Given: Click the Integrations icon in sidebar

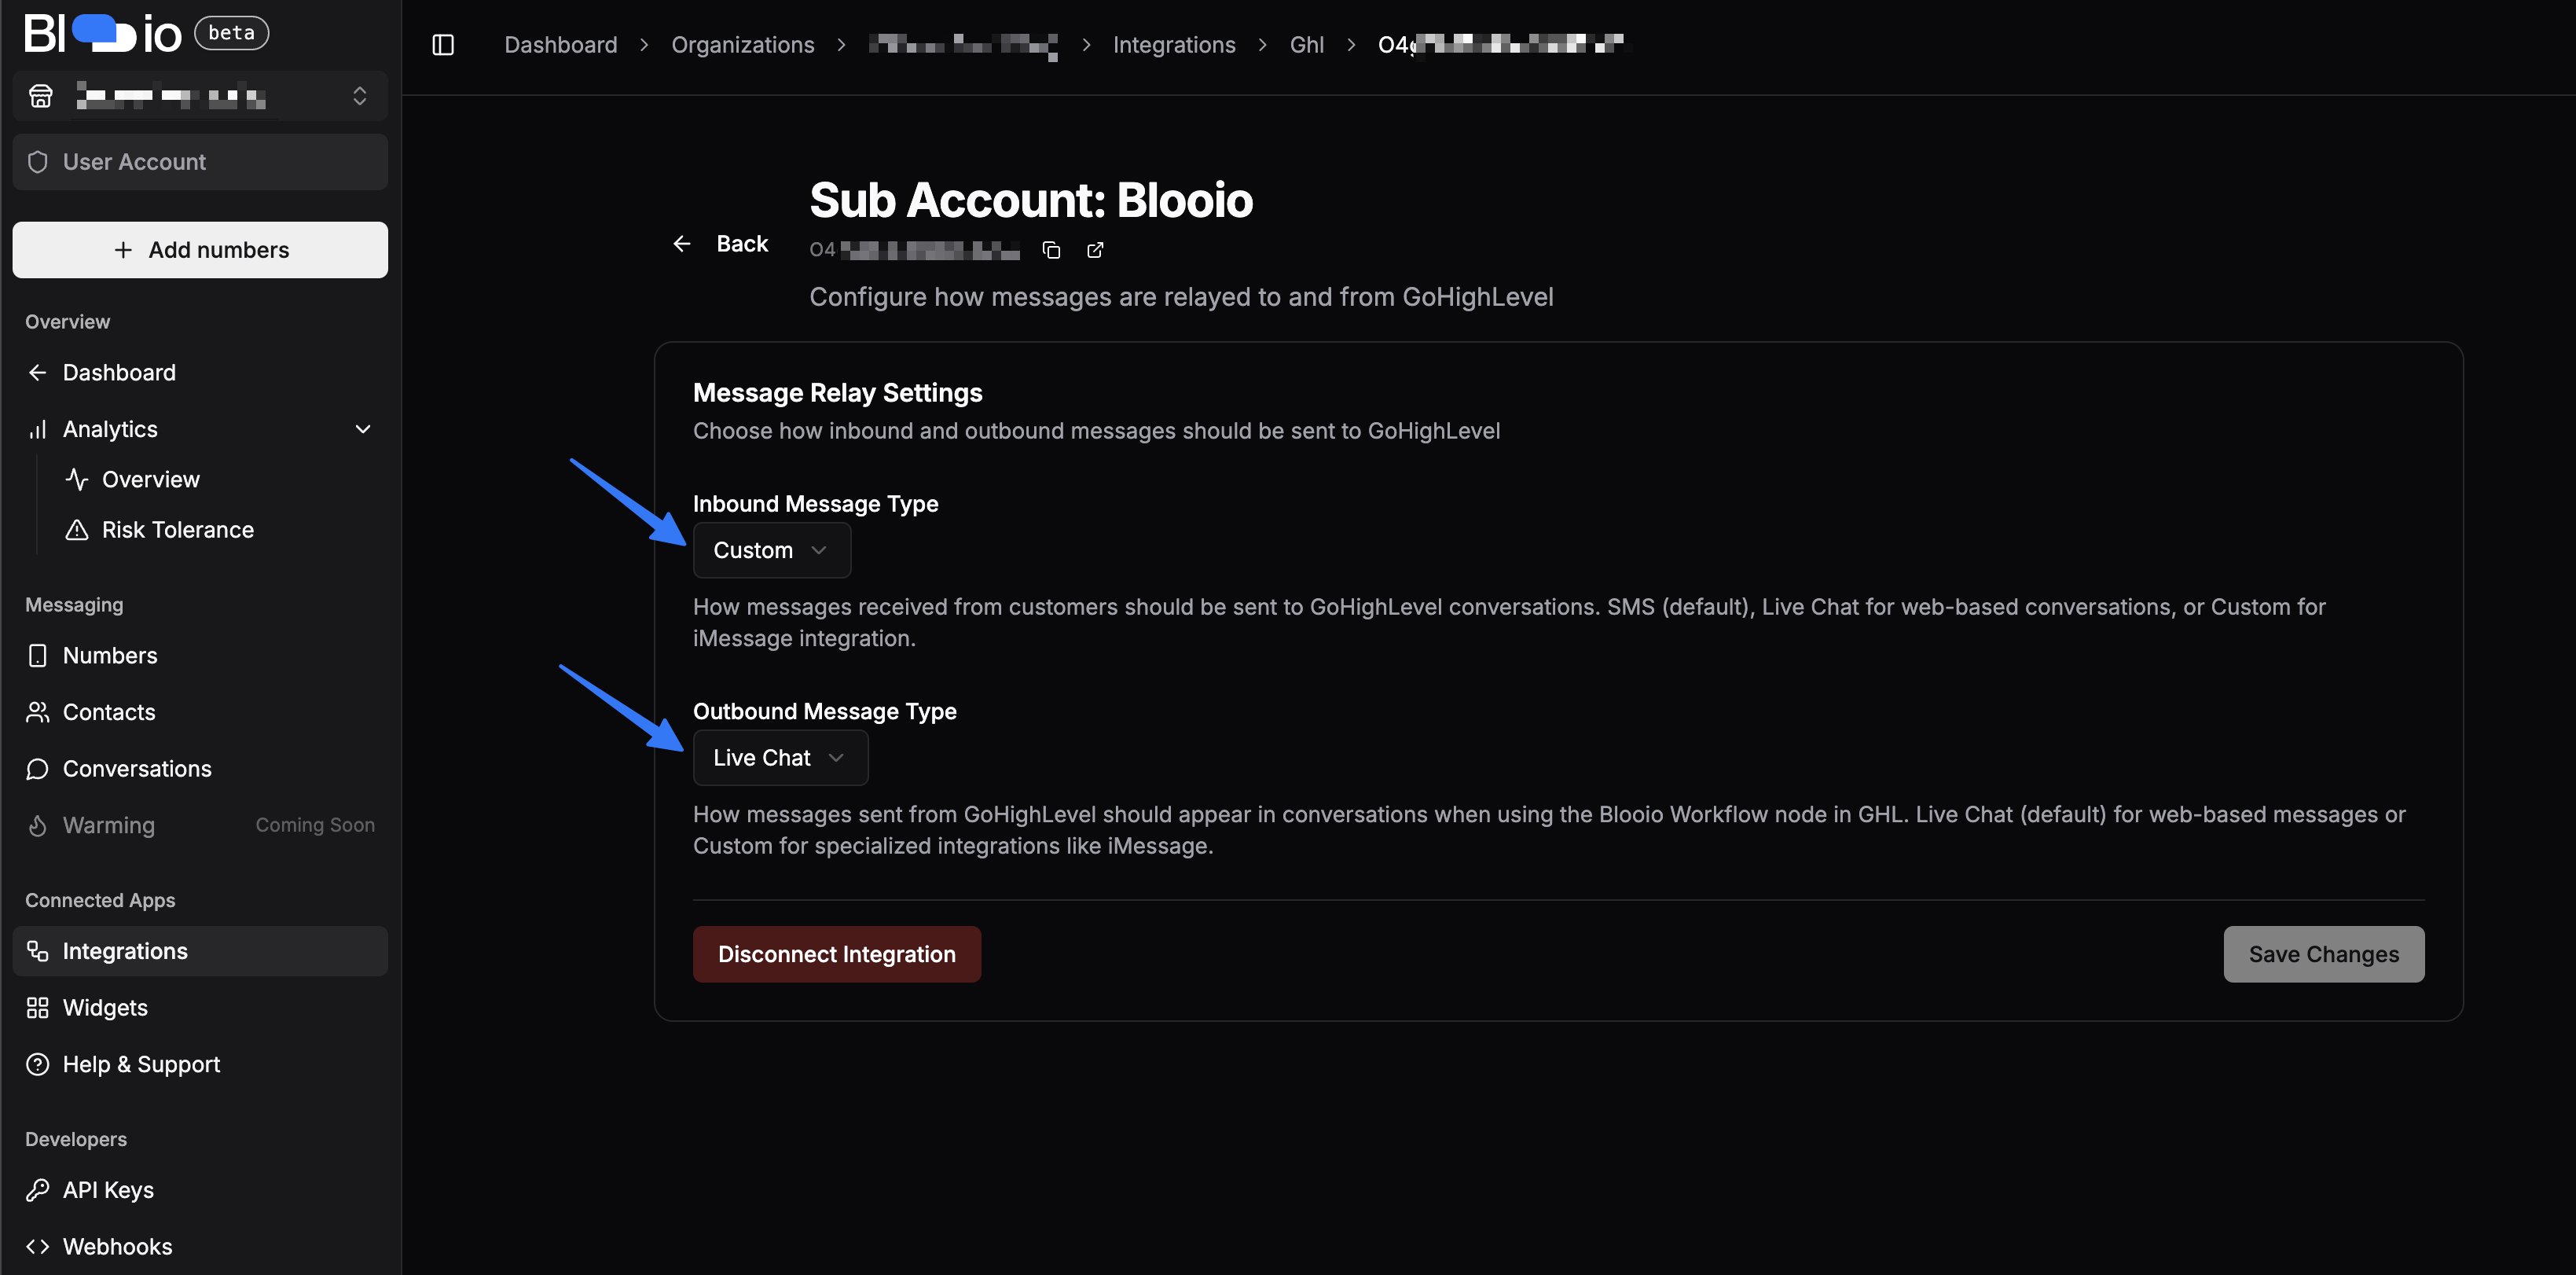Looking at the screenshot, I should click(x=38, y=951).
